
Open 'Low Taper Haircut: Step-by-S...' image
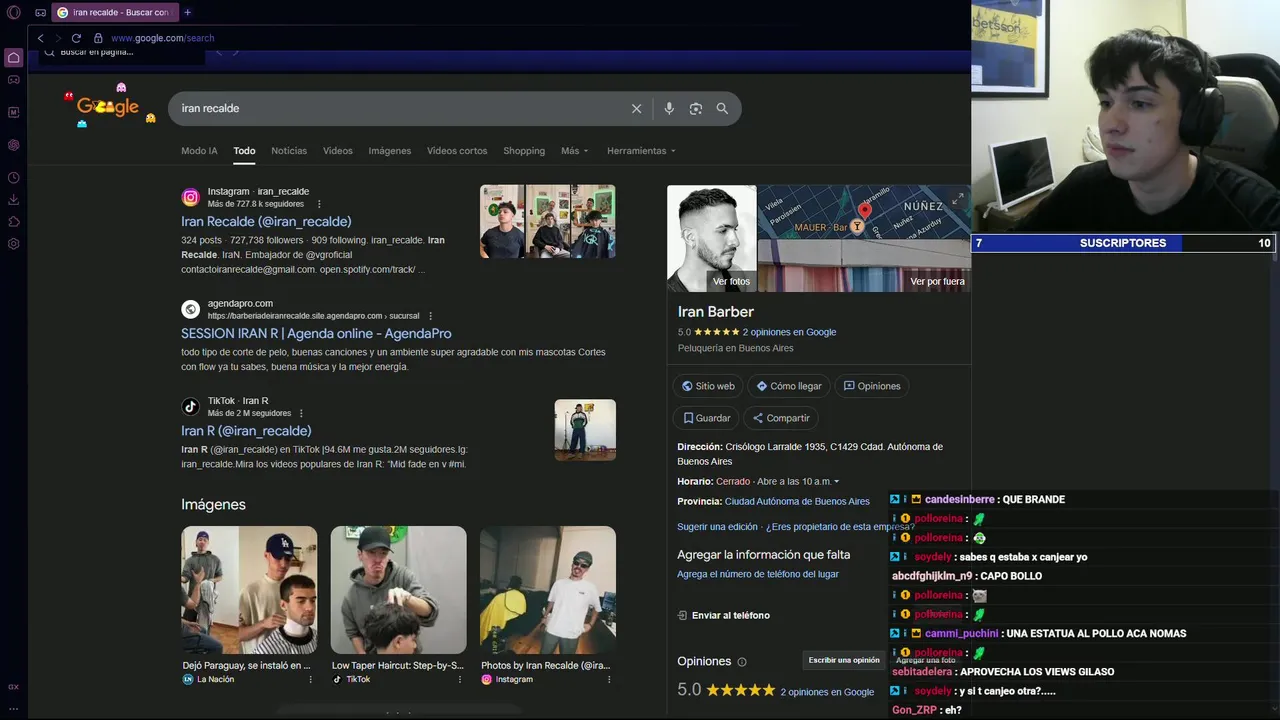tap(398, 590)
